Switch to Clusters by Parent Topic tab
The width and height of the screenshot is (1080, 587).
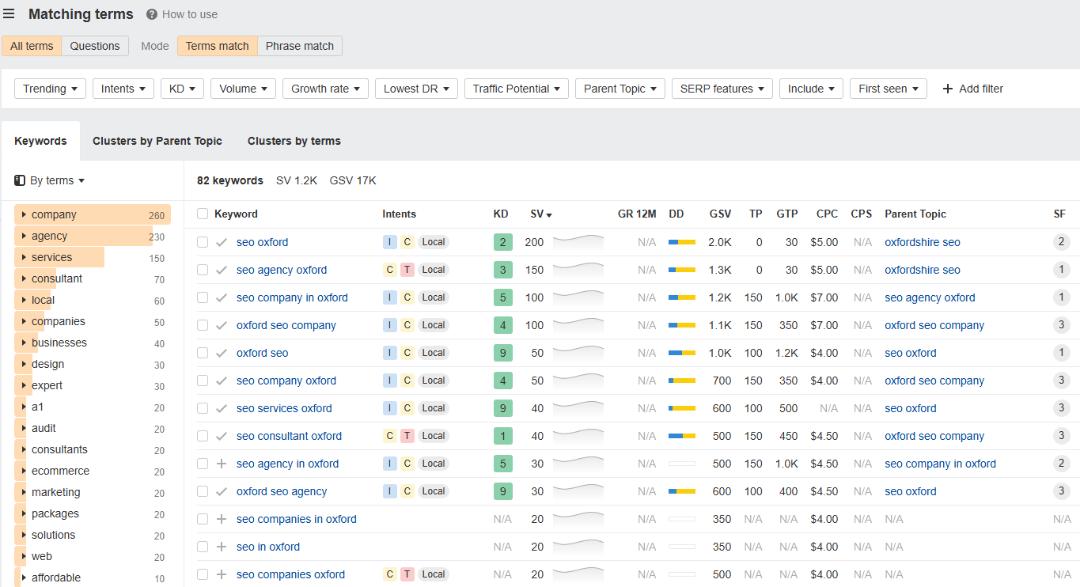pyautogui.click(x=157, y=141)
